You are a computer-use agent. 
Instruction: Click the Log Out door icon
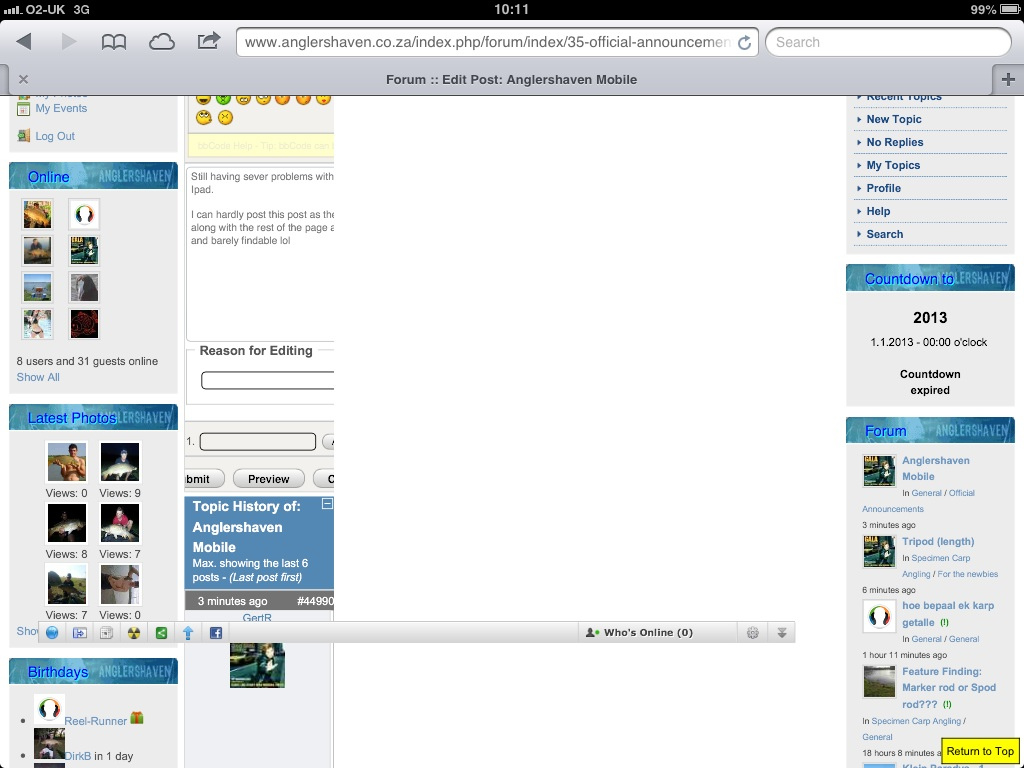24,135
